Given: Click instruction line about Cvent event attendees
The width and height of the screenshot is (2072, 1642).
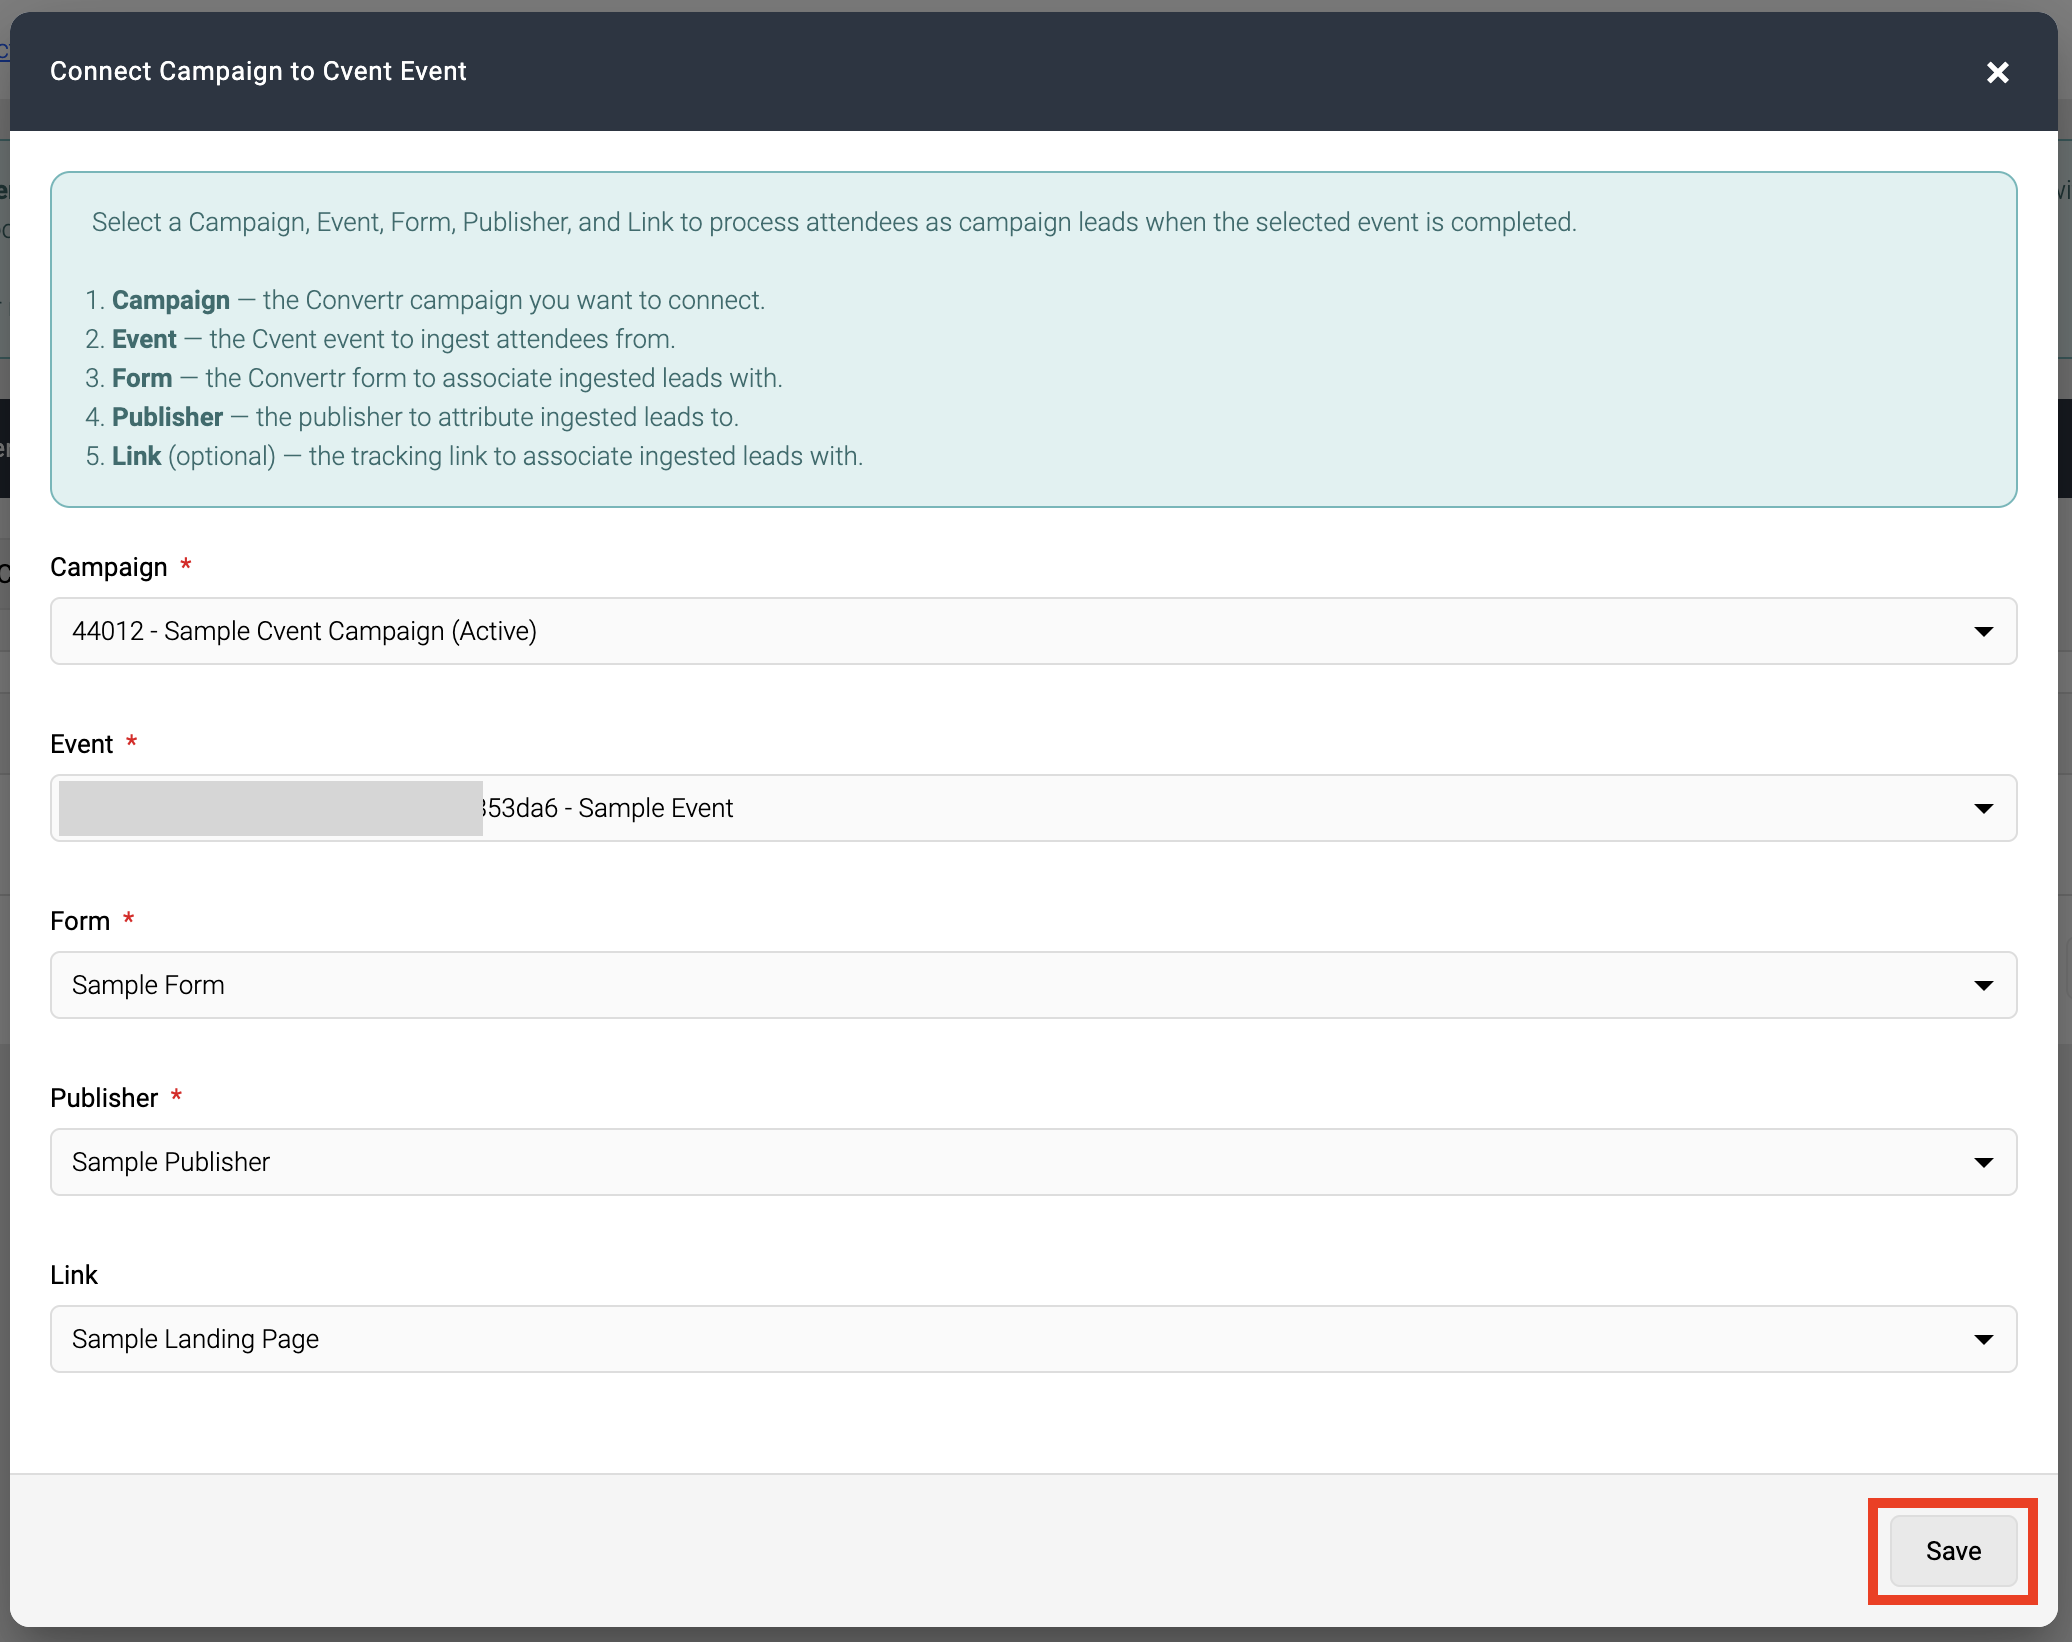Looking at the screenshot, I should pos(393,339).
